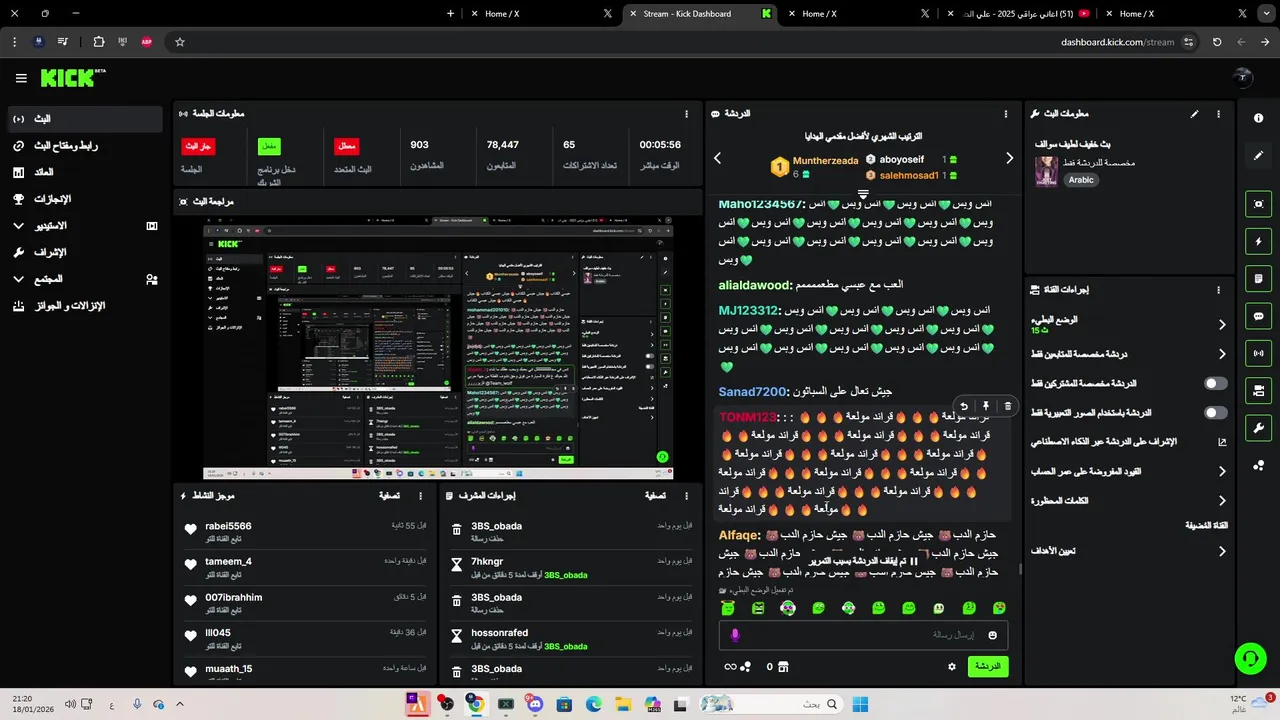This screenshot has height=720, width=1280.
Task: Click the chat message input field
Action: (863, 635)
